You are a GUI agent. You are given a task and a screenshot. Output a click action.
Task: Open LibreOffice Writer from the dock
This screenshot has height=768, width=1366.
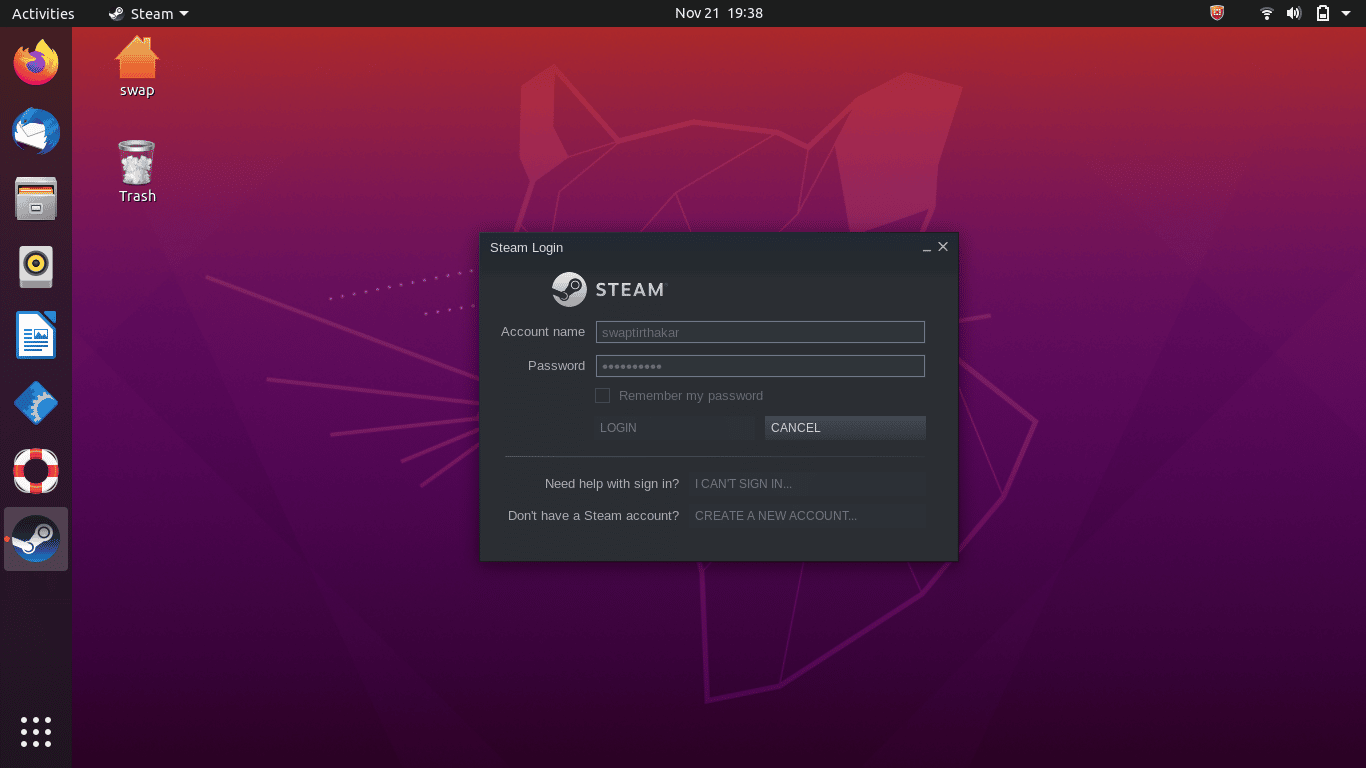click(x=36, y=335)
